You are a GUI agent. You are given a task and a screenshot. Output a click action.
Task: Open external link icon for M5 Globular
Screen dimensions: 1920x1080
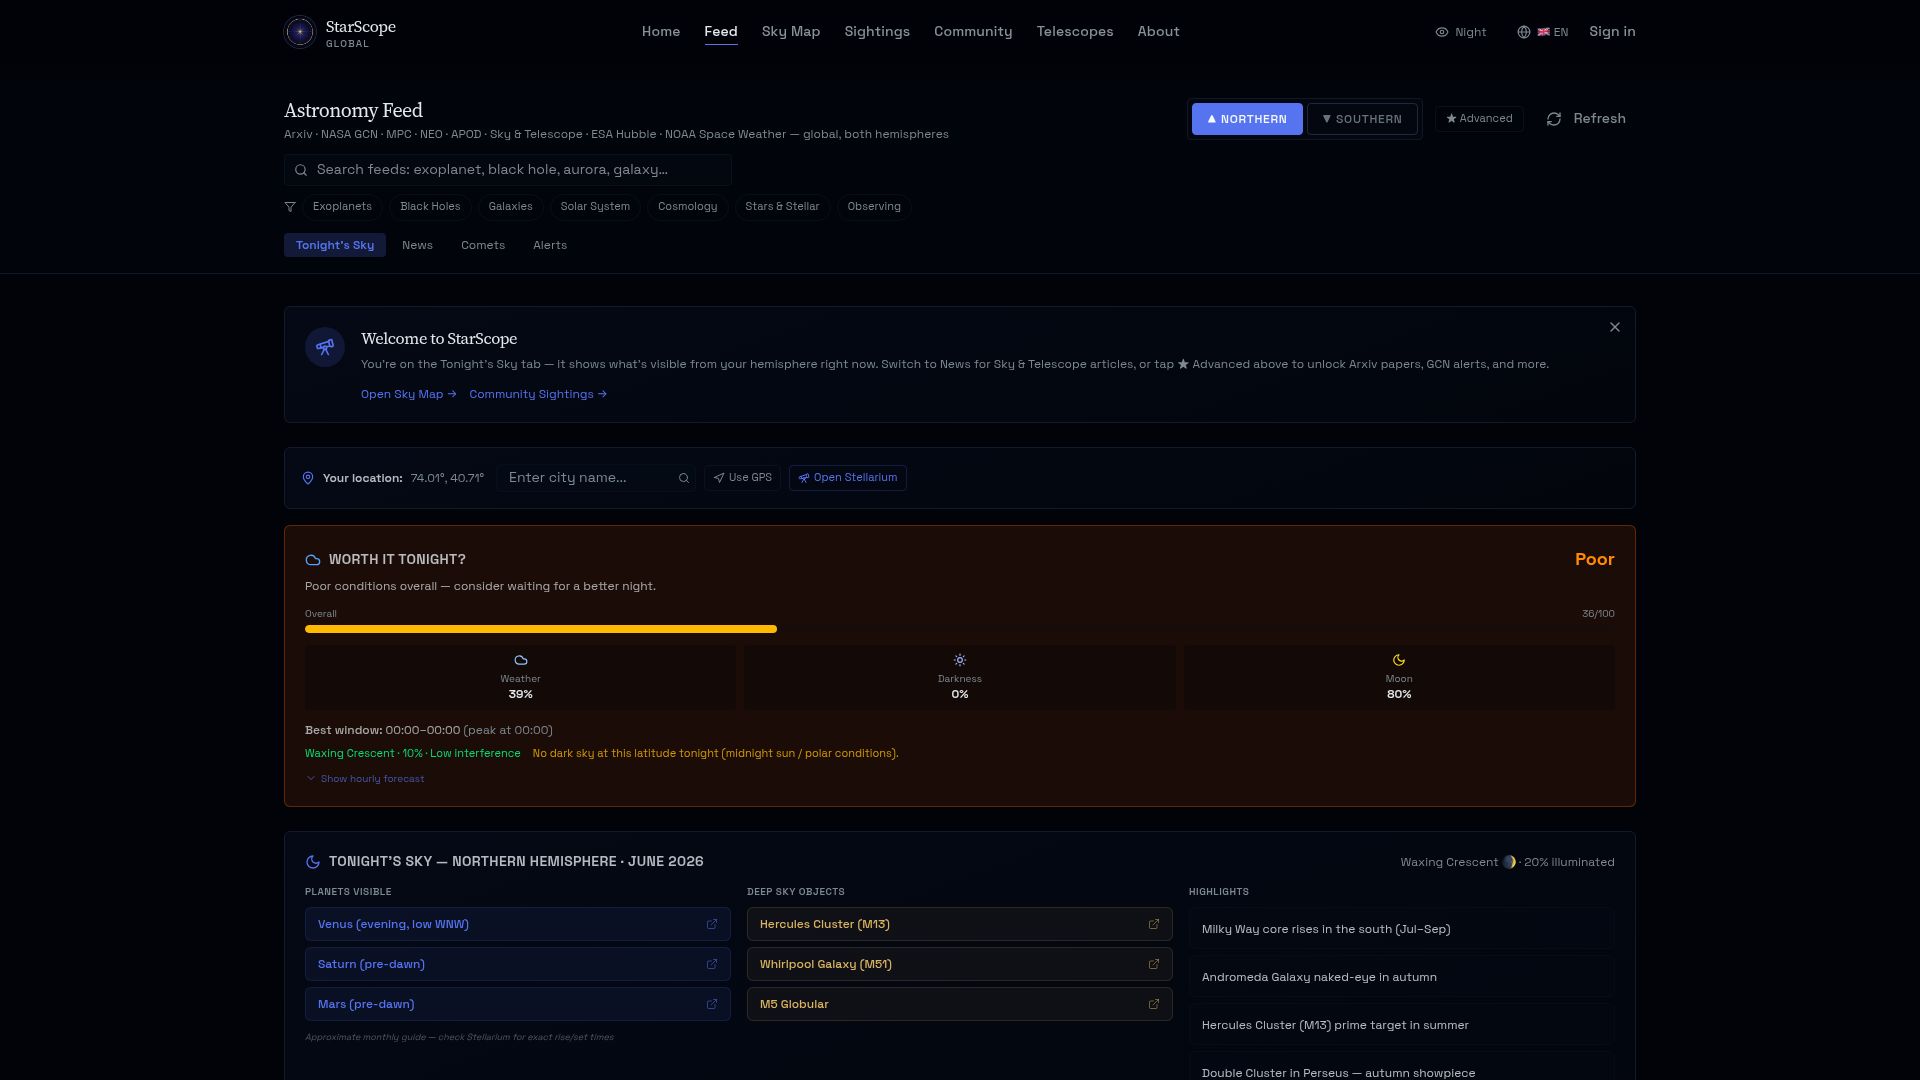(1154, 1004)
